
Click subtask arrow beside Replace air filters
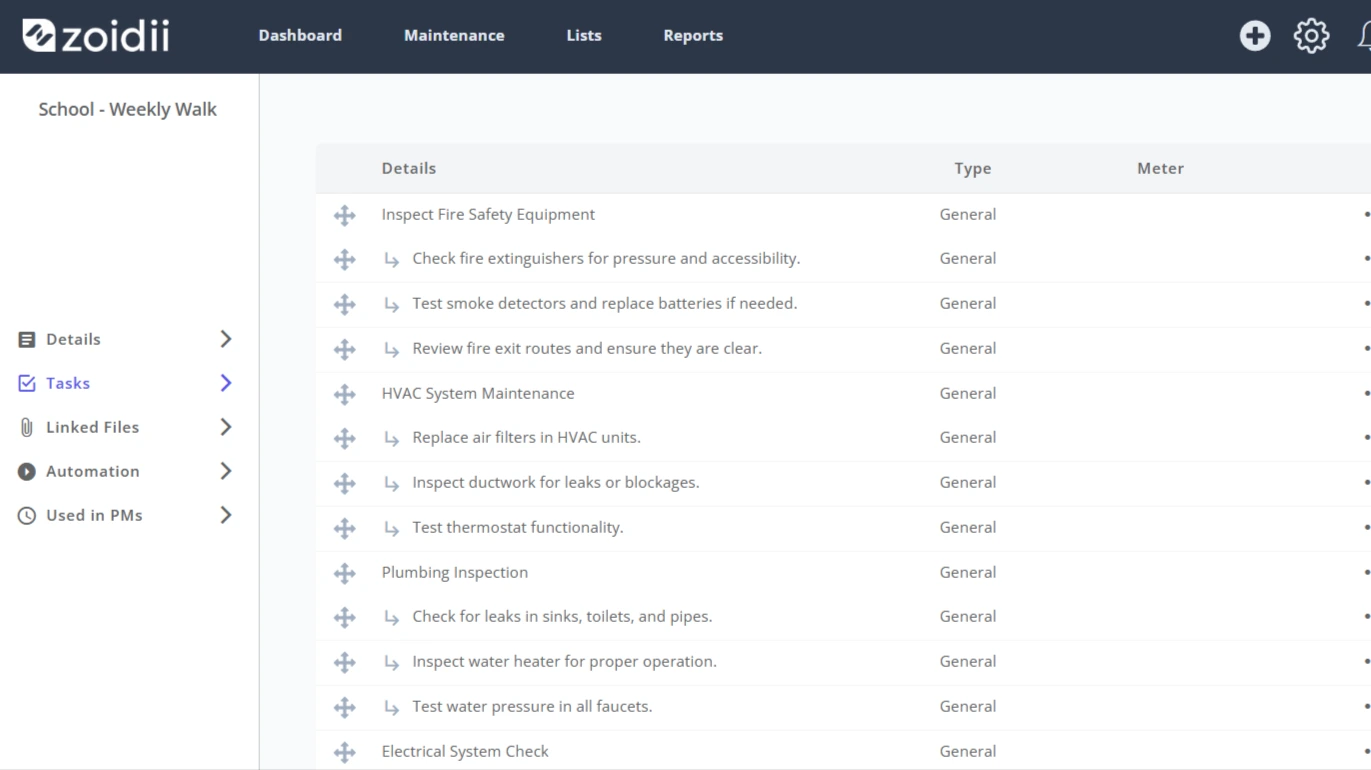[x=392, y=439]
